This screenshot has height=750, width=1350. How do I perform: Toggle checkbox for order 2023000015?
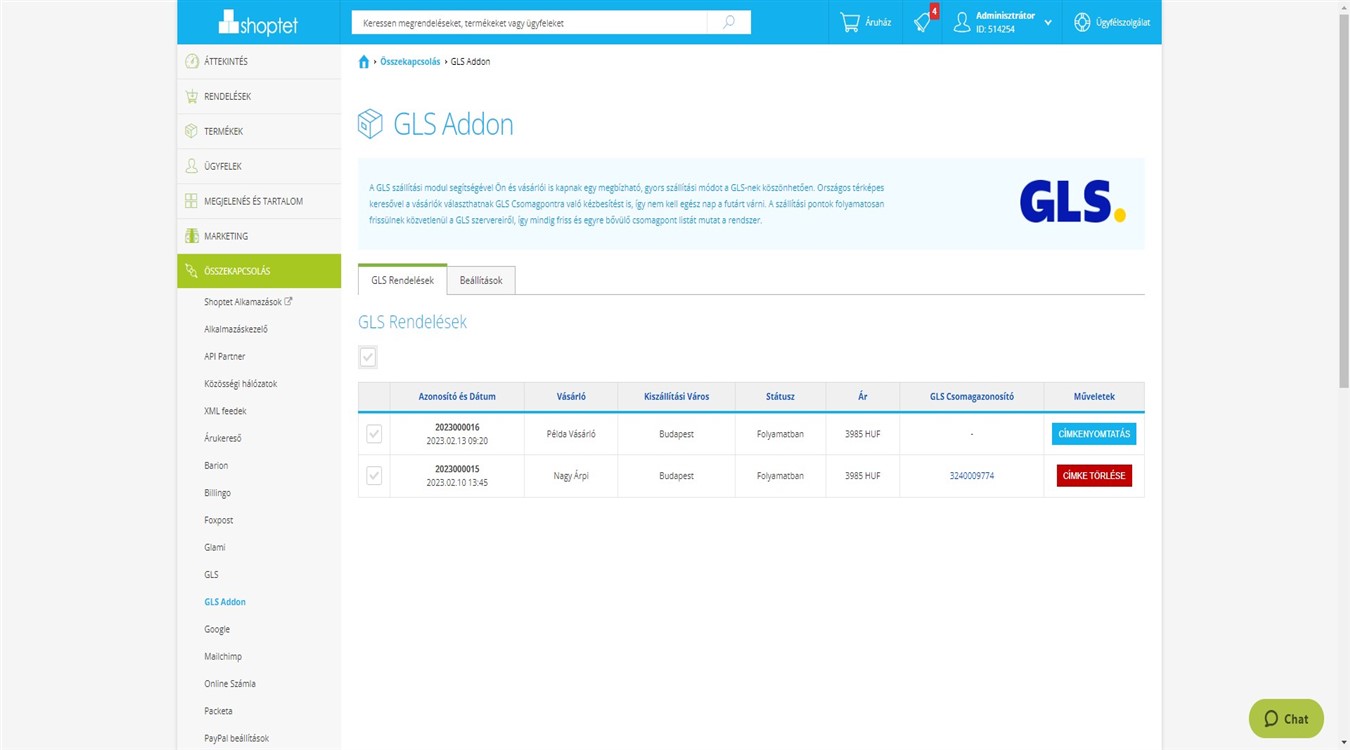pos(374,476)
